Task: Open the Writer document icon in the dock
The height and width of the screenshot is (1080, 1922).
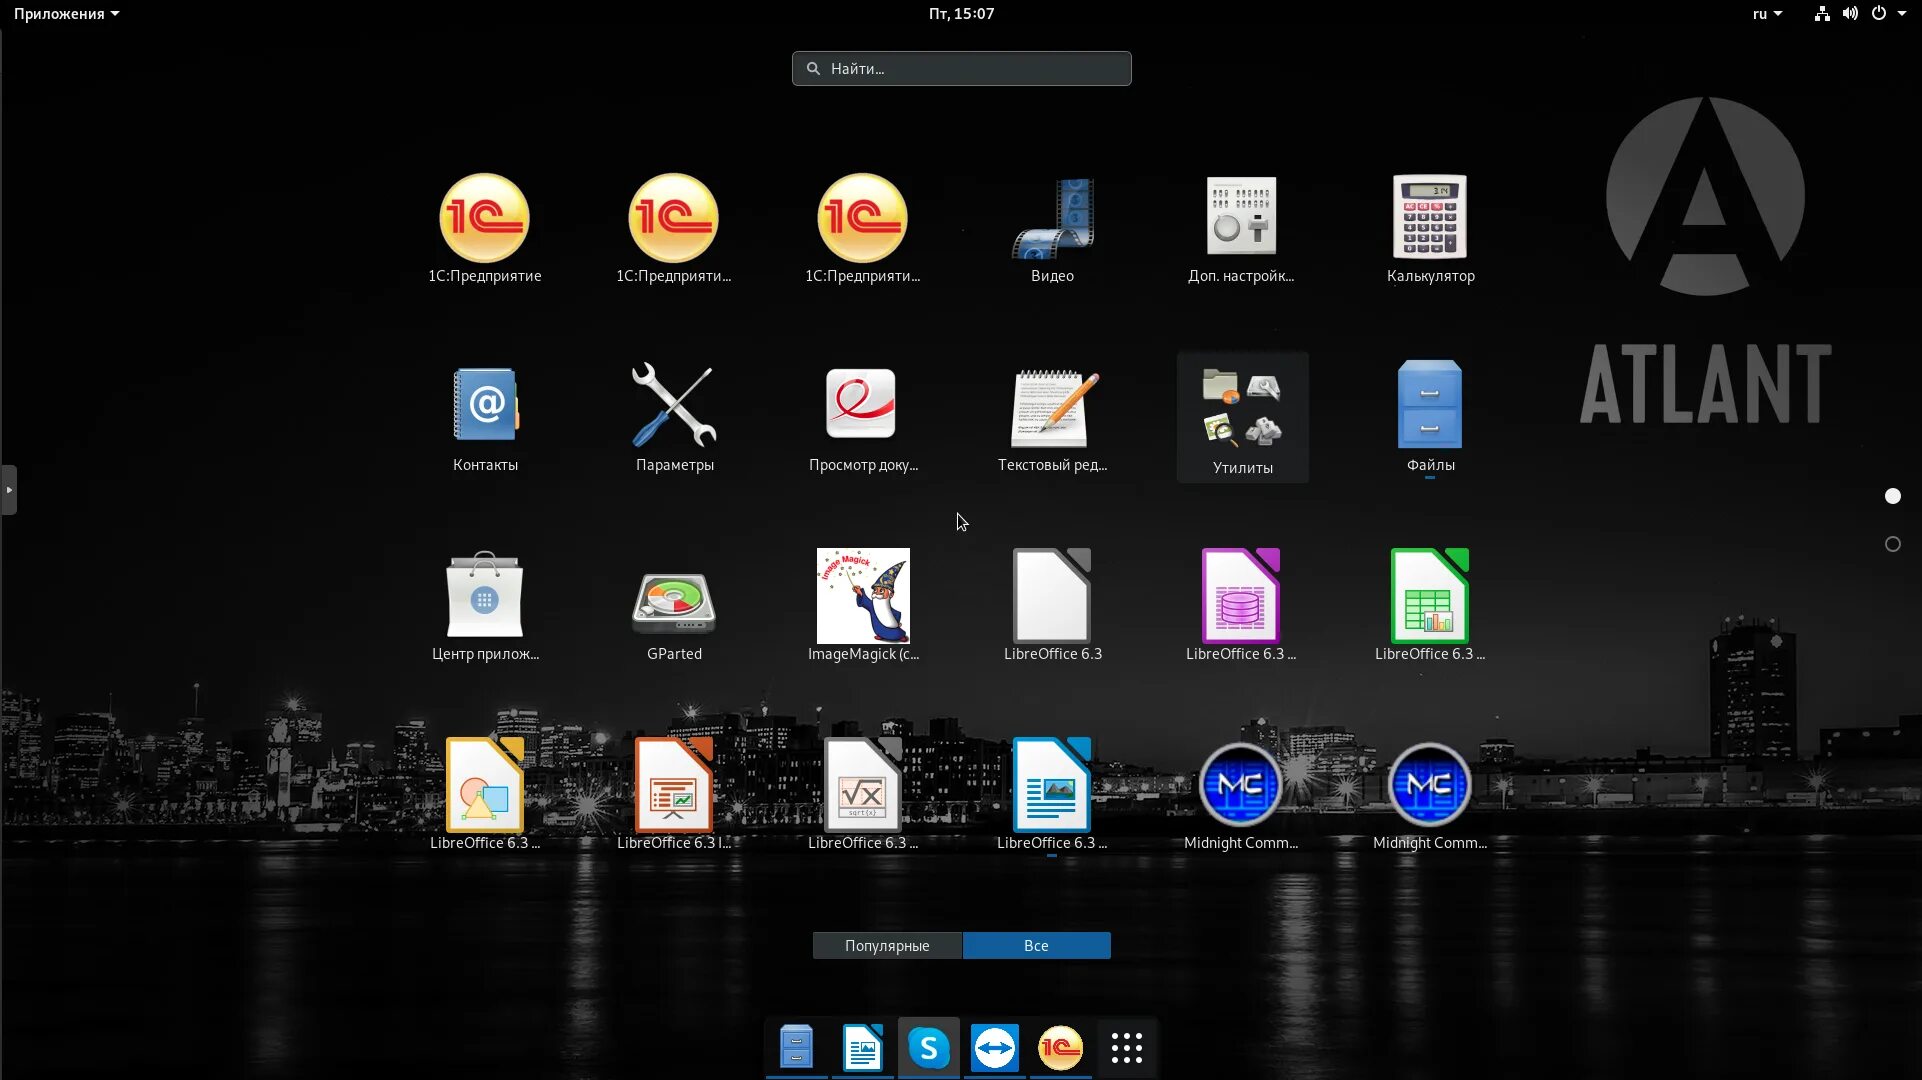Action: [x=863, y=1048]
